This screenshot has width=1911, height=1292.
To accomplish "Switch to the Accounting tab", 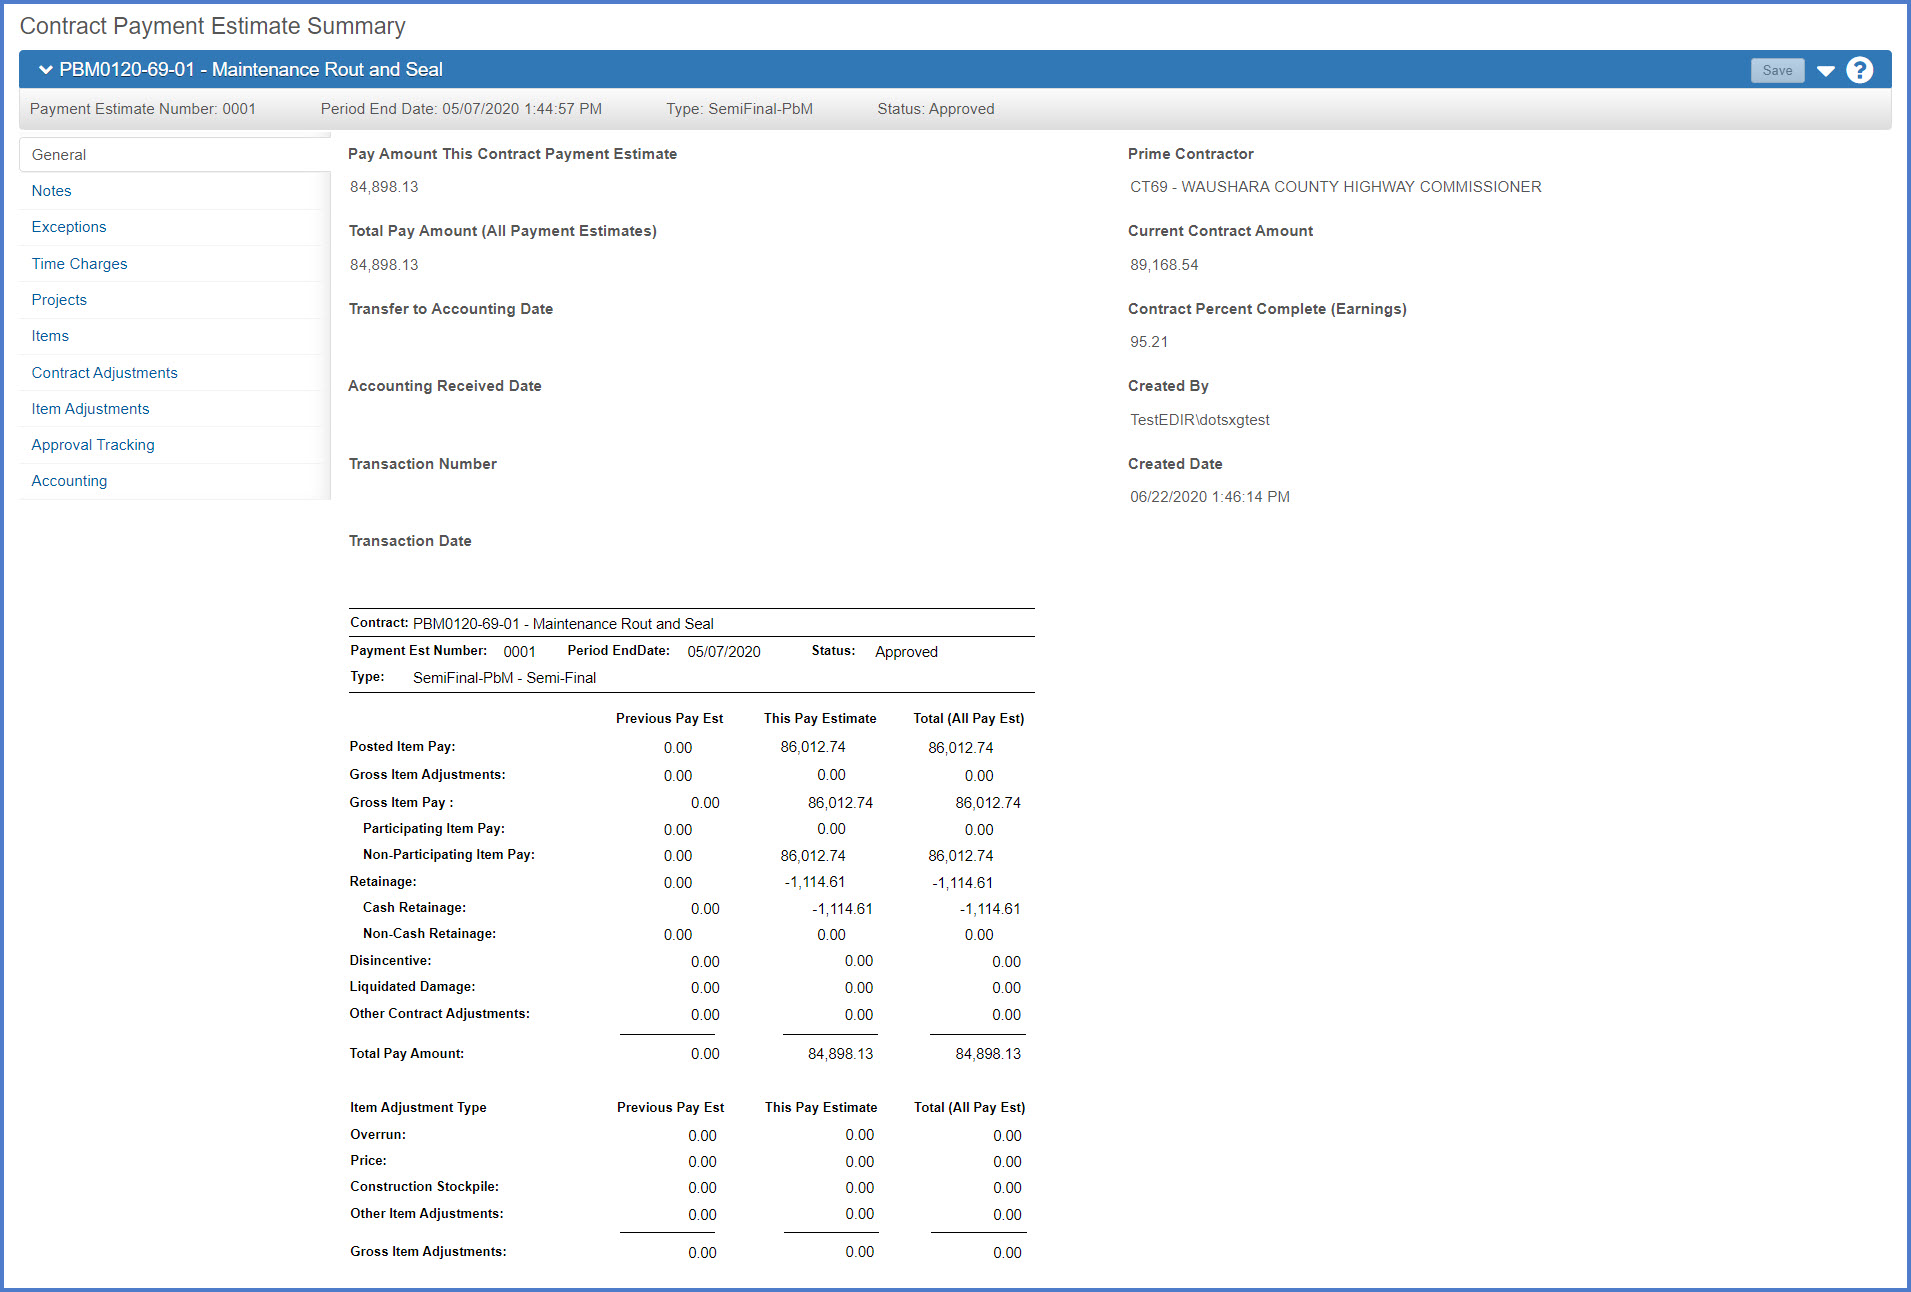I will click(x=69, y=481).
